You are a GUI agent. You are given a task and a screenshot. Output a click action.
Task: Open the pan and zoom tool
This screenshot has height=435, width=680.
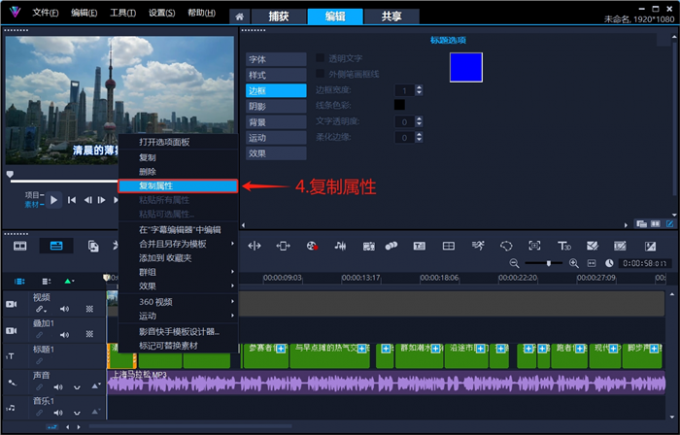(x=534, y=246)
